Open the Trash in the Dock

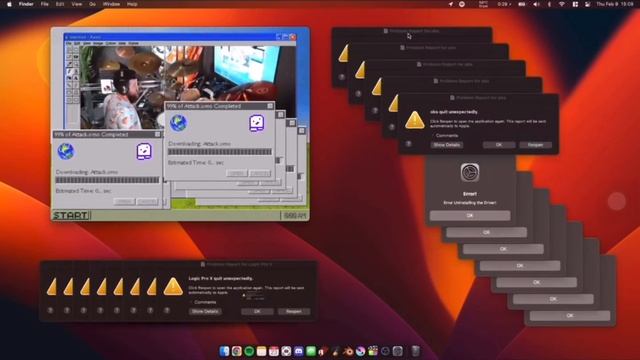click(415, 351)
